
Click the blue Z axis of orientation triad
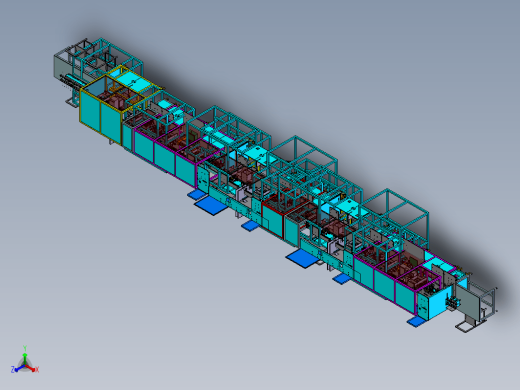click(x=18, y=369)
